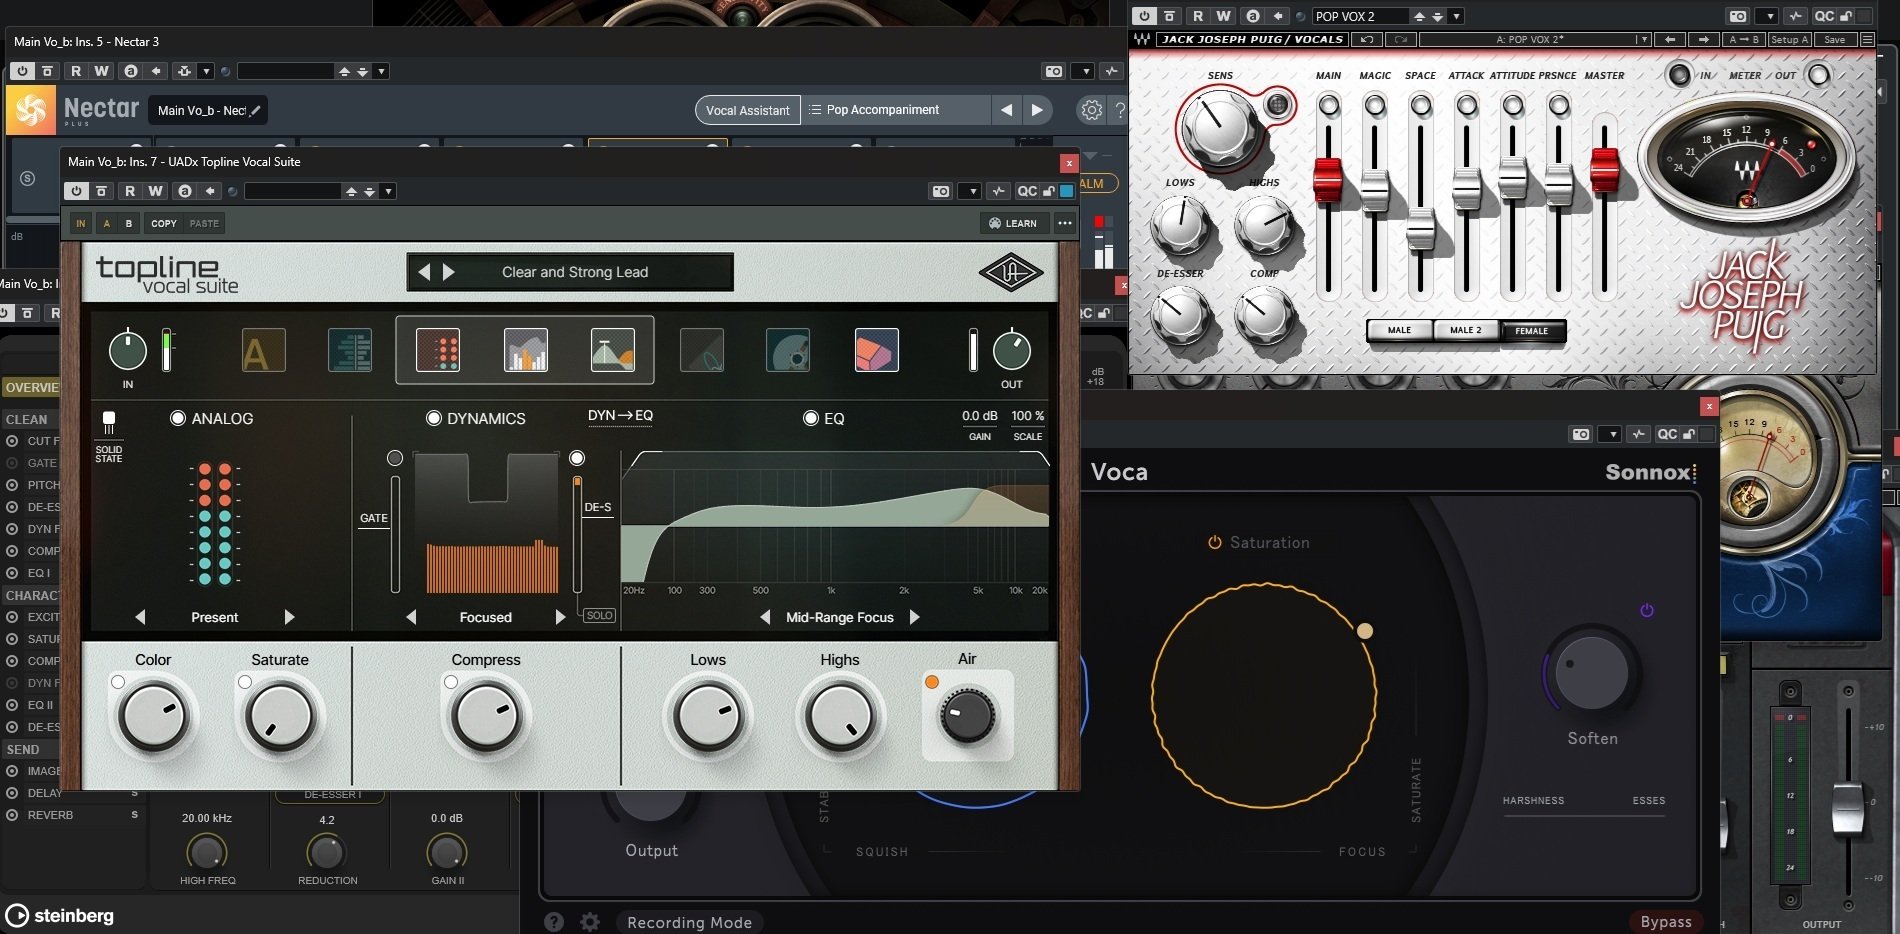Open the Topline Cubase preset dropdown arrow
Viewport: 1900px width, 934px height.
(x=389, y=191)
